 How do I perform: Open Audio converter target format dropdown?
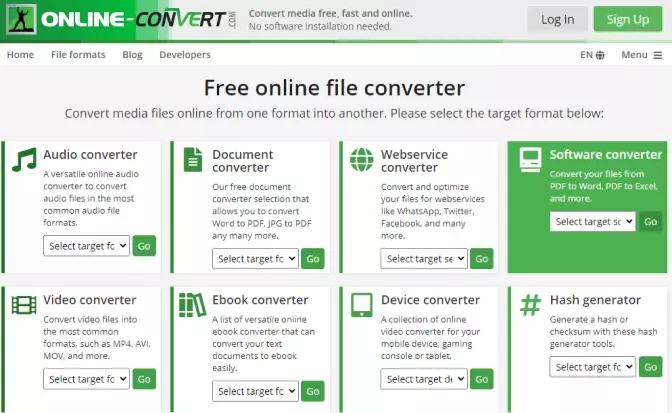(86, 246)
